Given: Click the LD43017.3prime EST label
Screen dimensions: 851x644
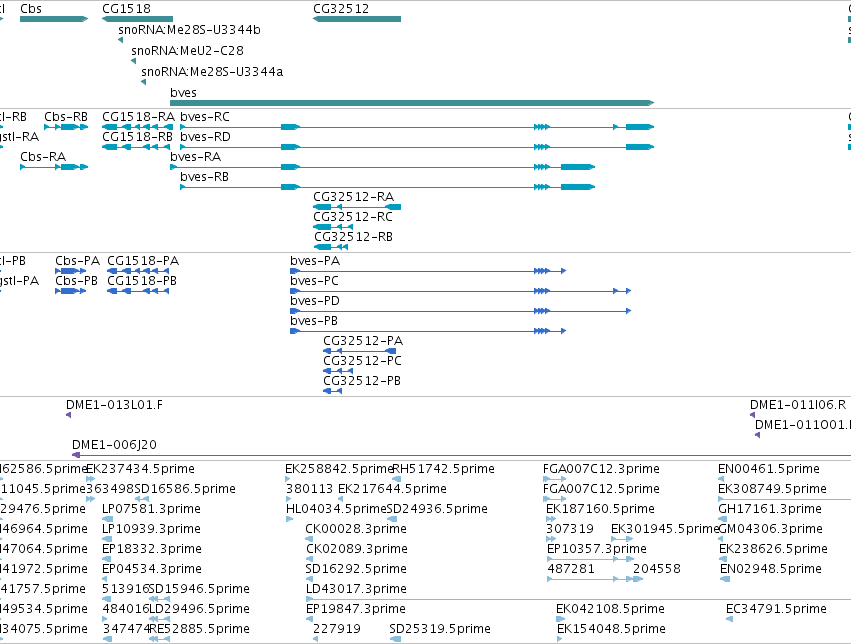Looking at the screenshot, I should click(357, 589).
